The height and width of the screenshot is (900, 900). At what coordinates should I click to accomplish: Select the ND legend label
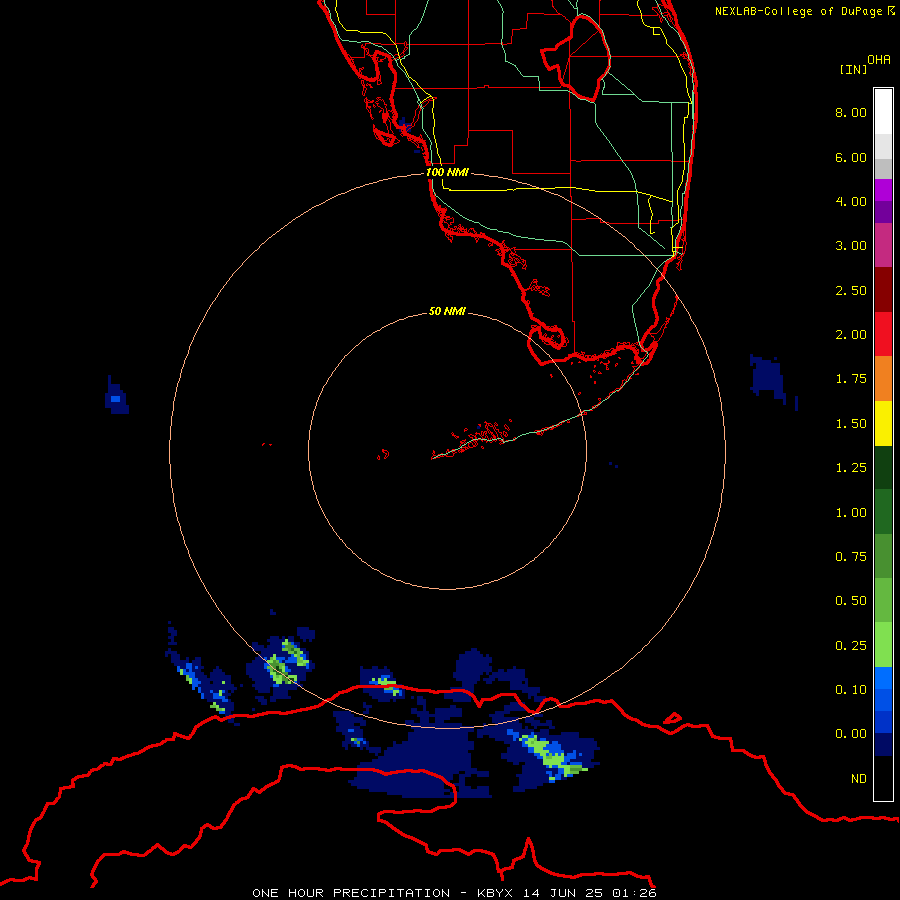tap(859, 779)
